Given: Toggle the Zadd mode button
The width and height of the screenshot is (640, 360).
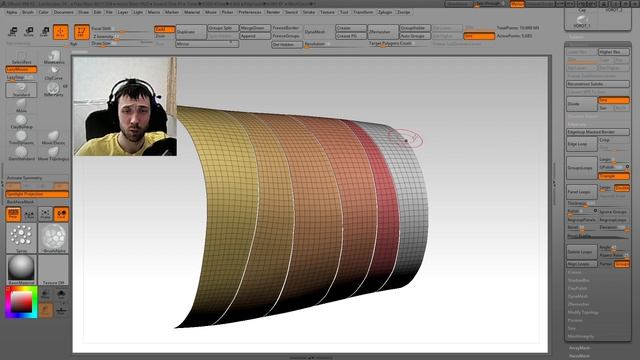Looking at the screenshot, I should tap(164, 29).
